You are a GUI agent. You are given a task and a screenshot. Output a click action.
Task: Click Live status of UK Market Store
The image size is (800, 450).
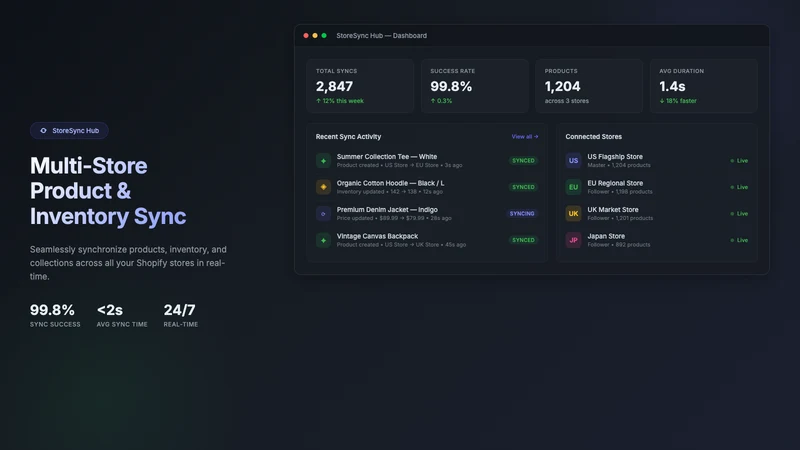[739, 214]
